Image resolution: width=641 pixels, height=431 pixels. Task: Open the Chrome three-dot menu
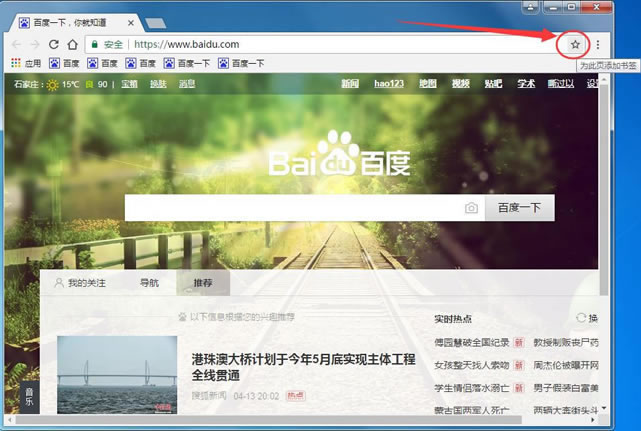597,44
